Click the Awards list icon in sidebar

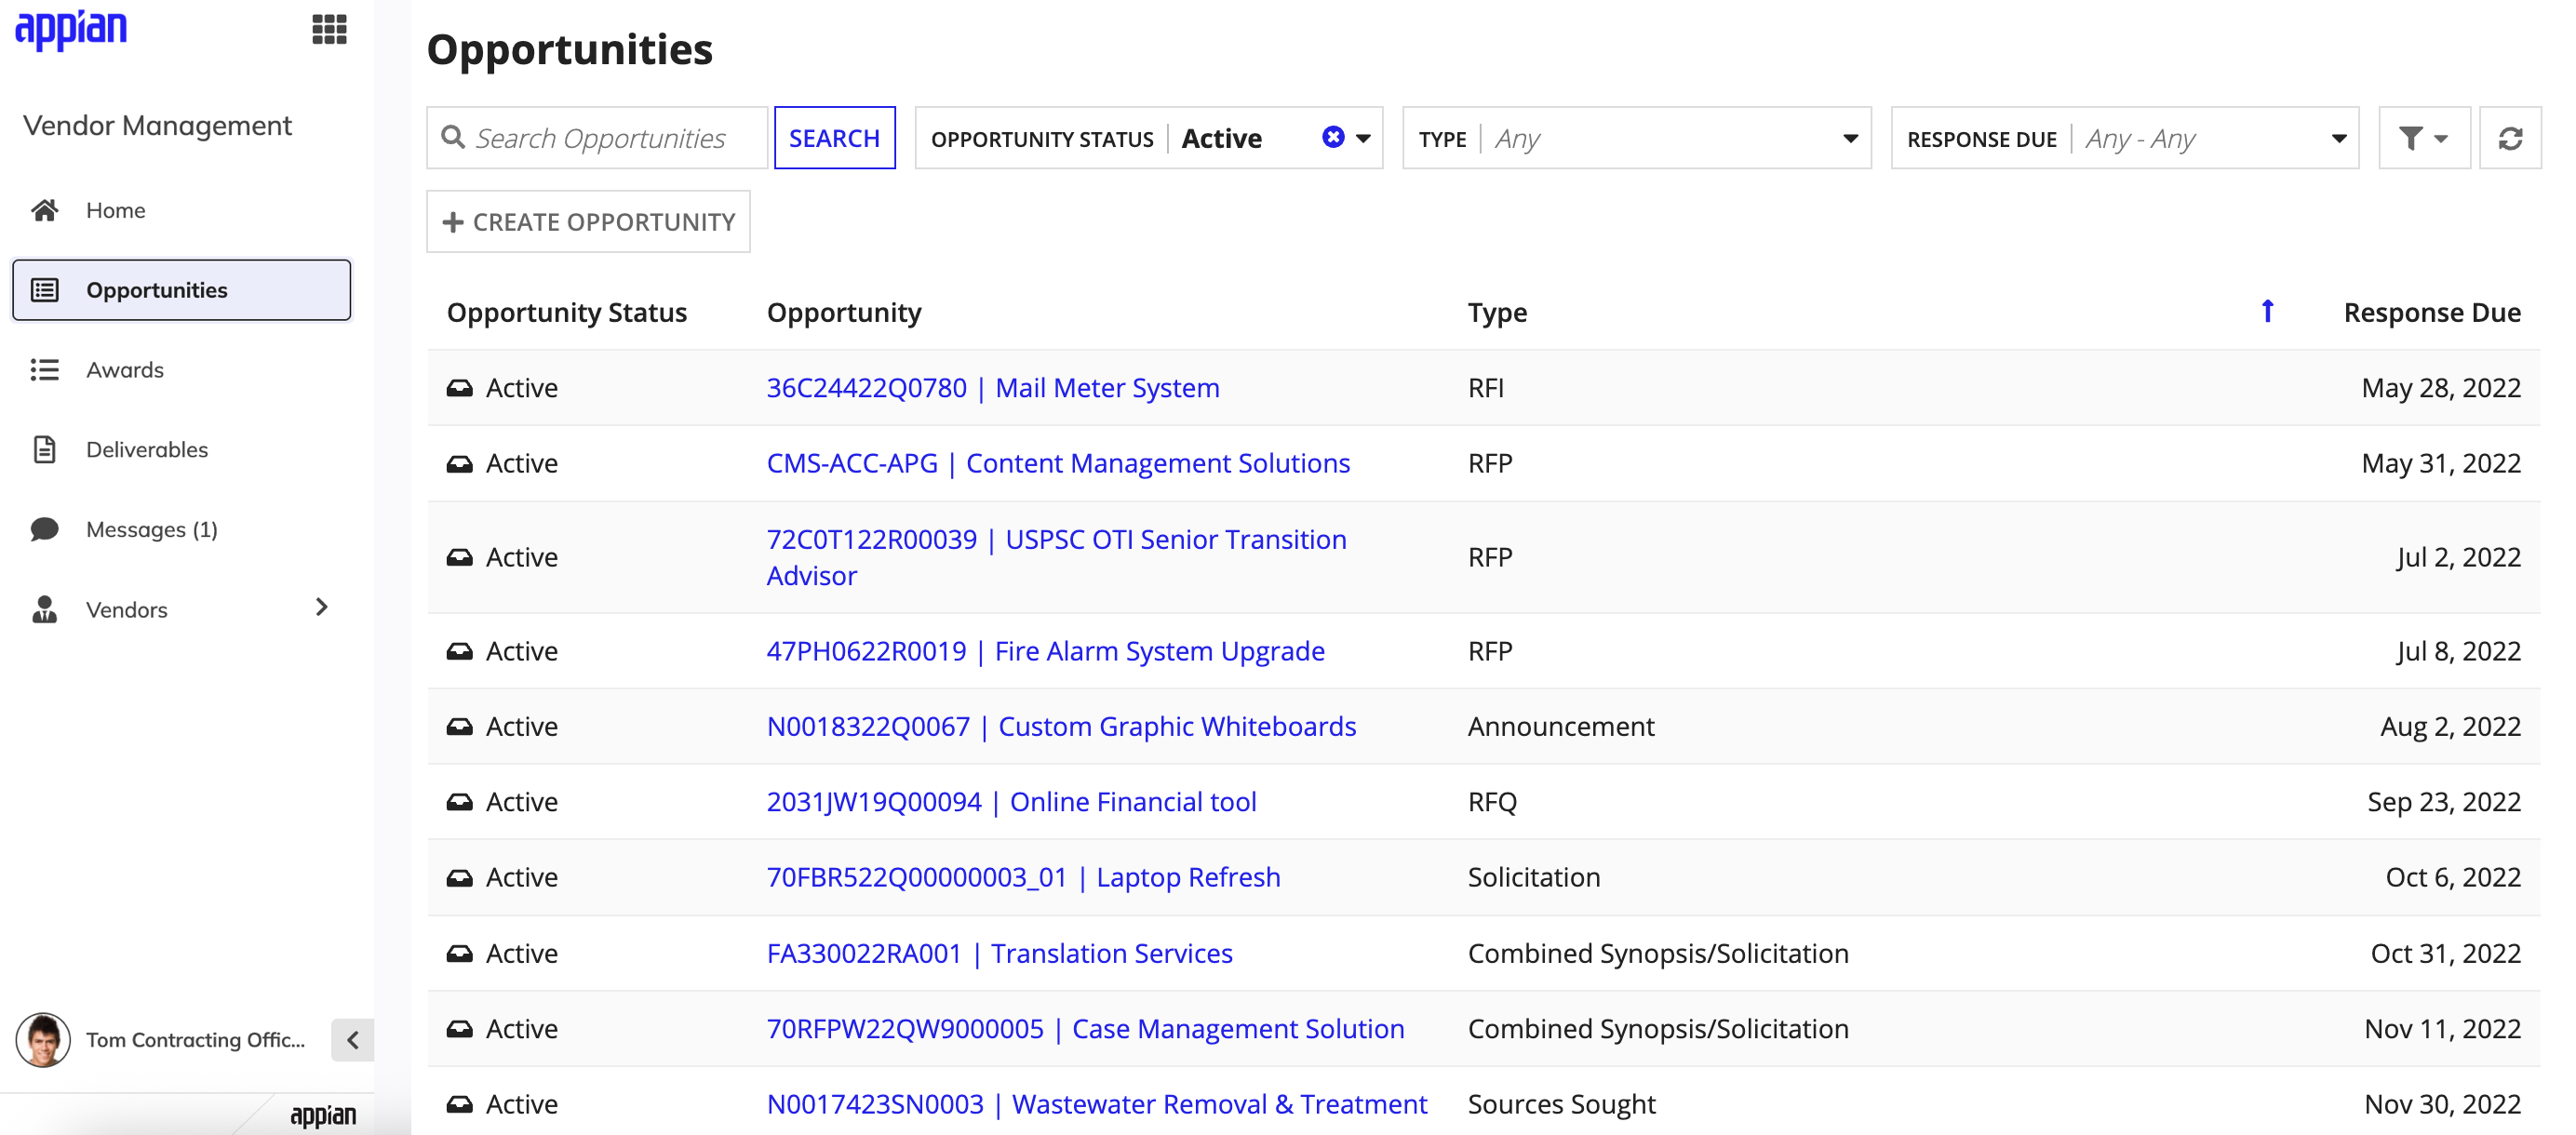pos(44,370)
